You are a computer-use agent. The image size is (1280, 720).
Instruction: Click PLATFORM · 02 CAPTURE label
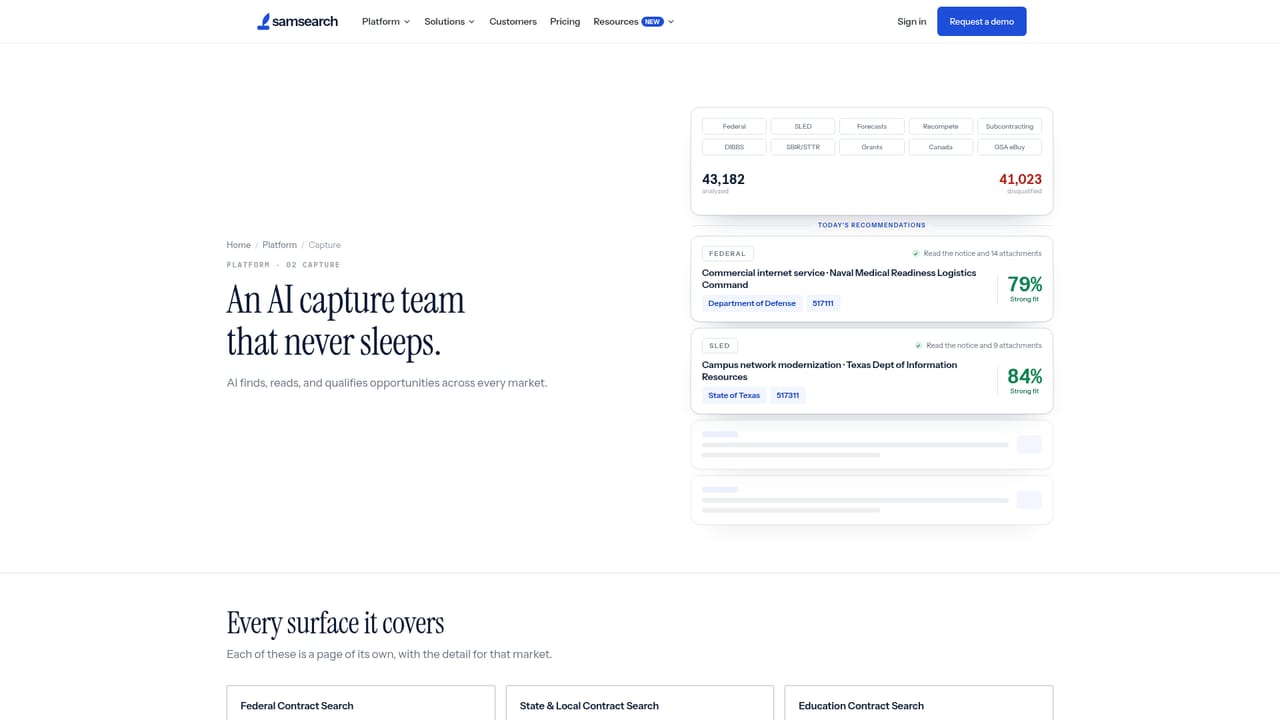pos(283,265)
